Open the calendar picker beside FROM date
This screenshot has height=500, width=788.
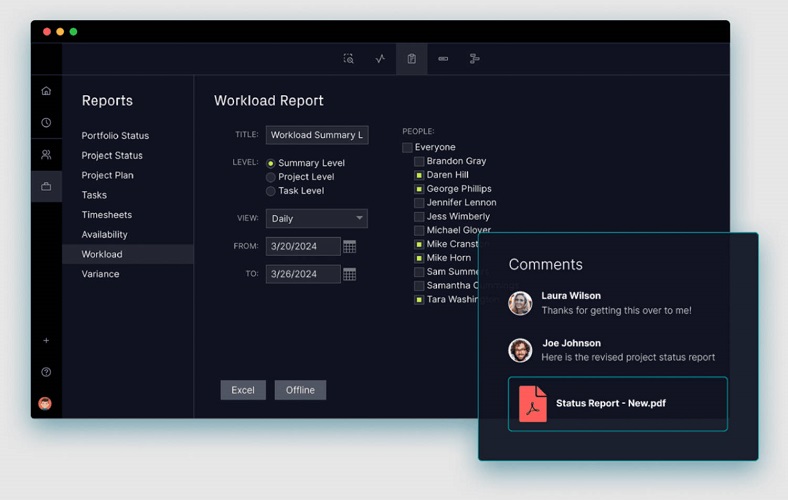pyautogui.click(x=350, y=246)
